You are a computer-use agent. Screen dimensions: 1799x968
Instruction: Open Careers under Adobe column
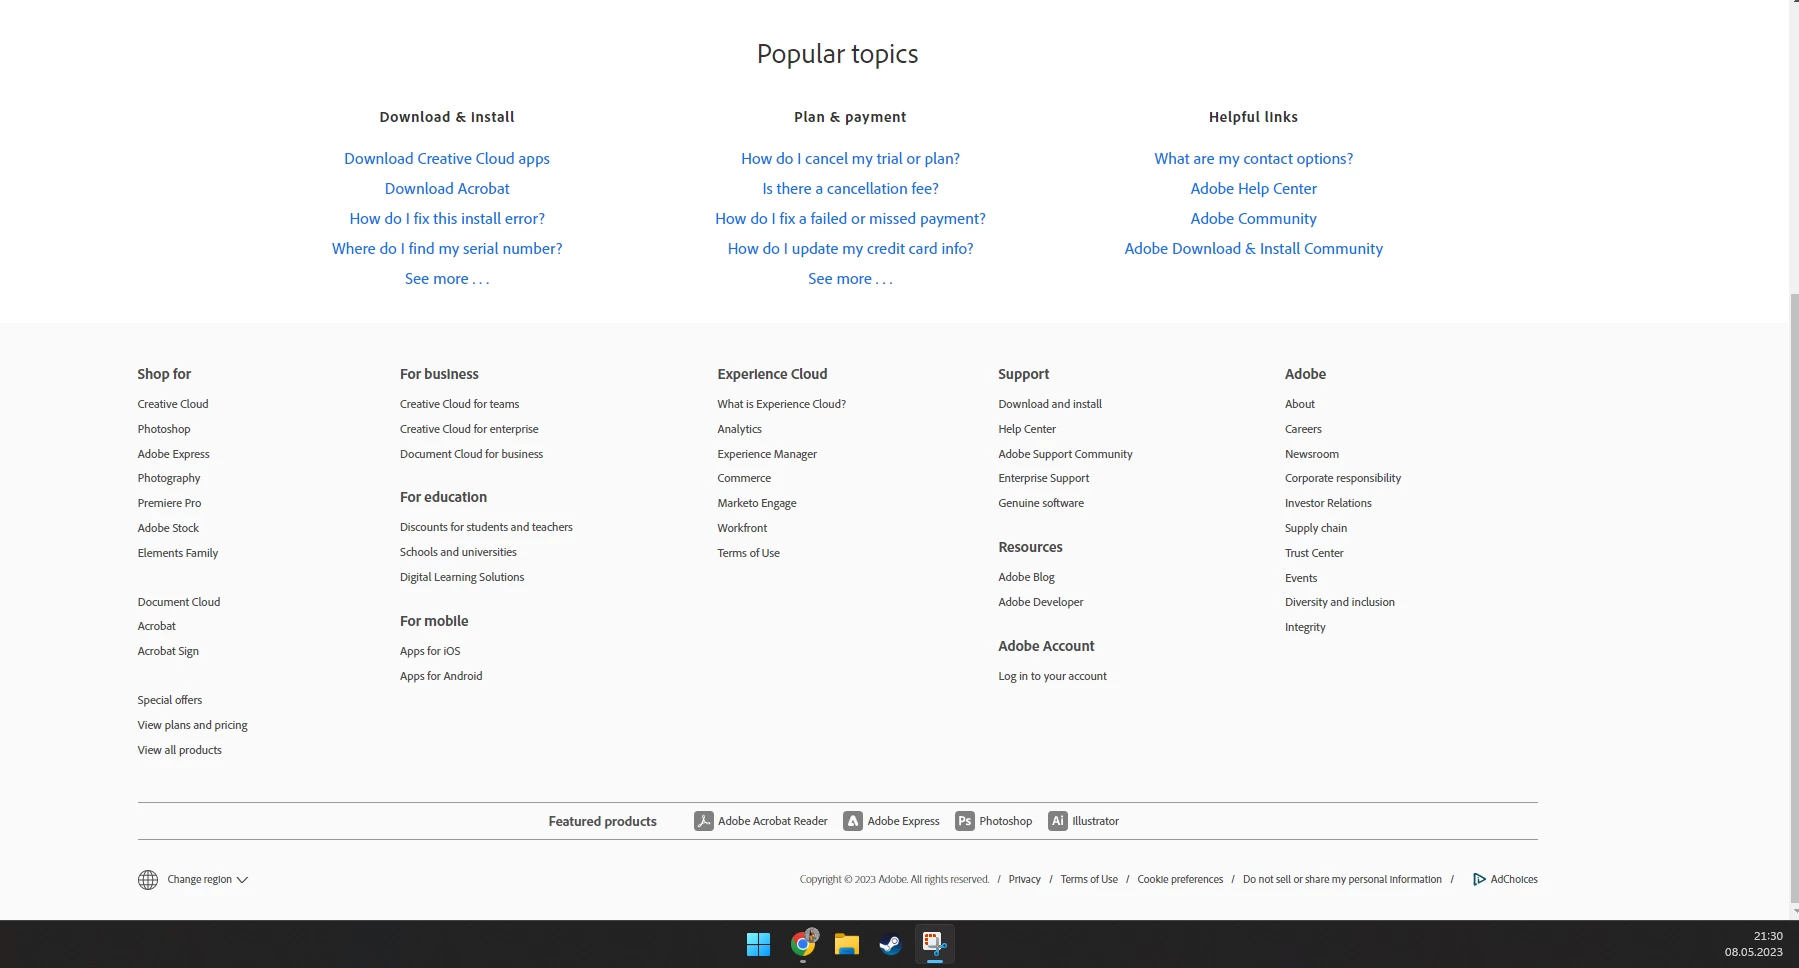pos(1303,429)
